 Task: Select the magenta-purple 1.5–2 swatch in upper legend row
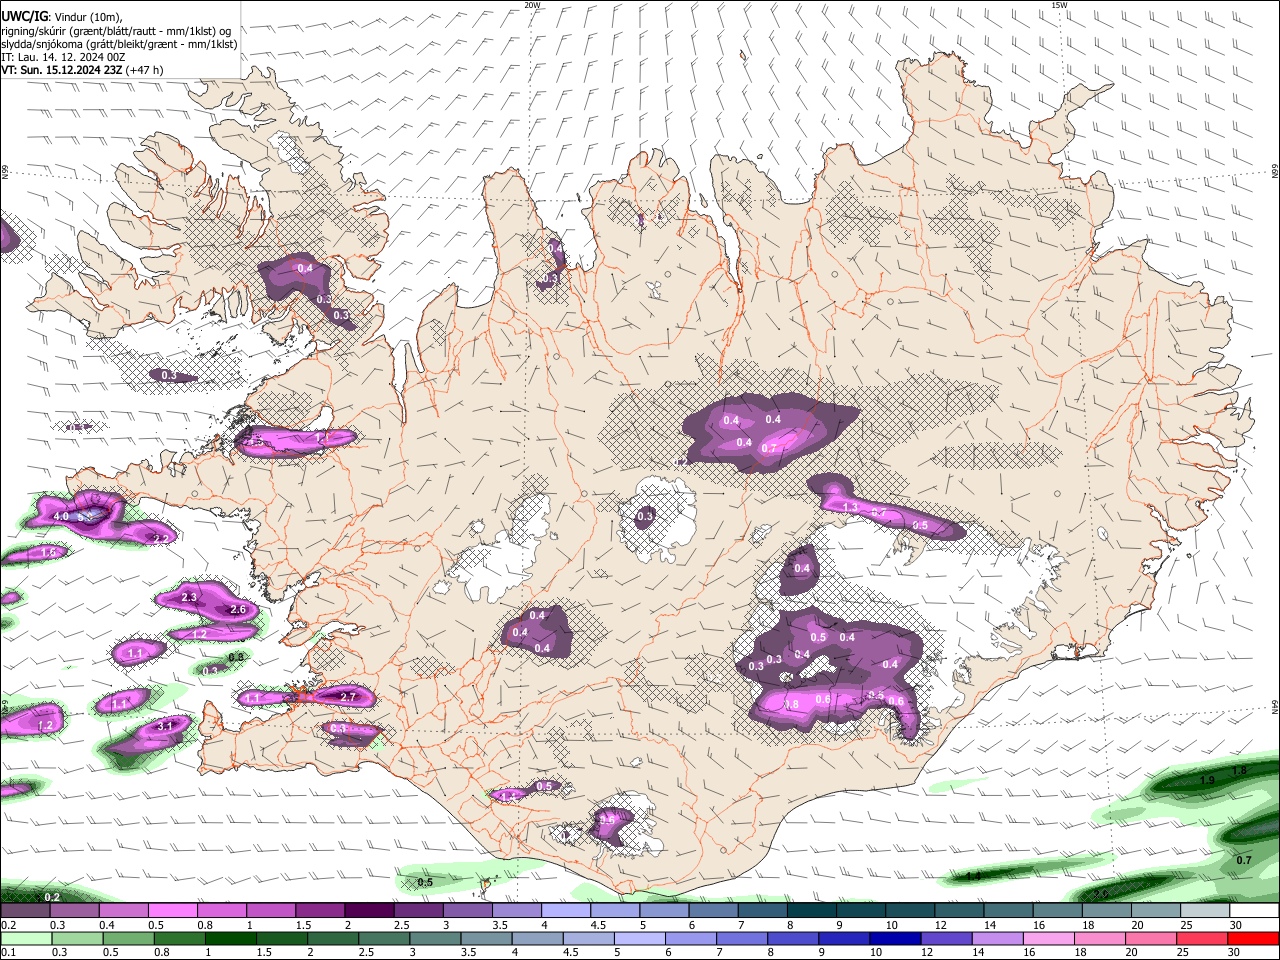coord(321,911)
